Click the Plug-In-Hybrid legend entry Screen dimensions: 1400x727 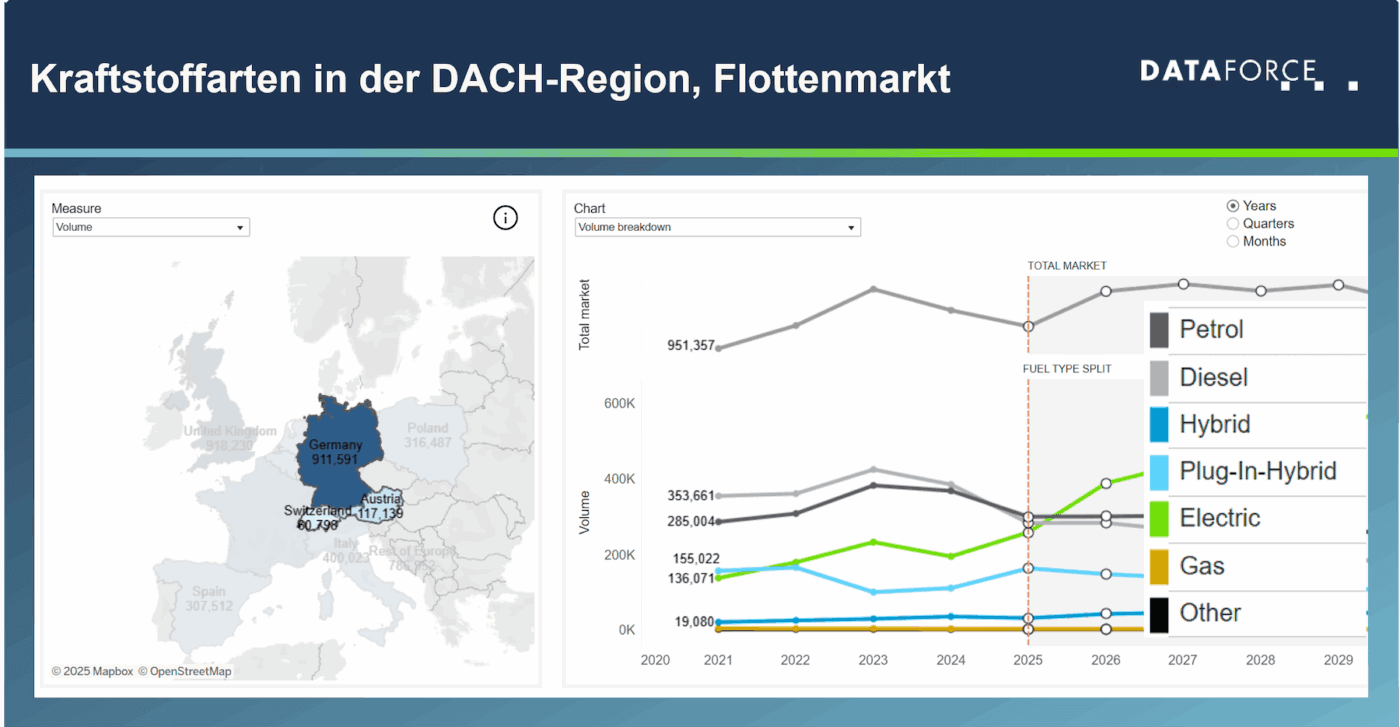point(1241,471)
